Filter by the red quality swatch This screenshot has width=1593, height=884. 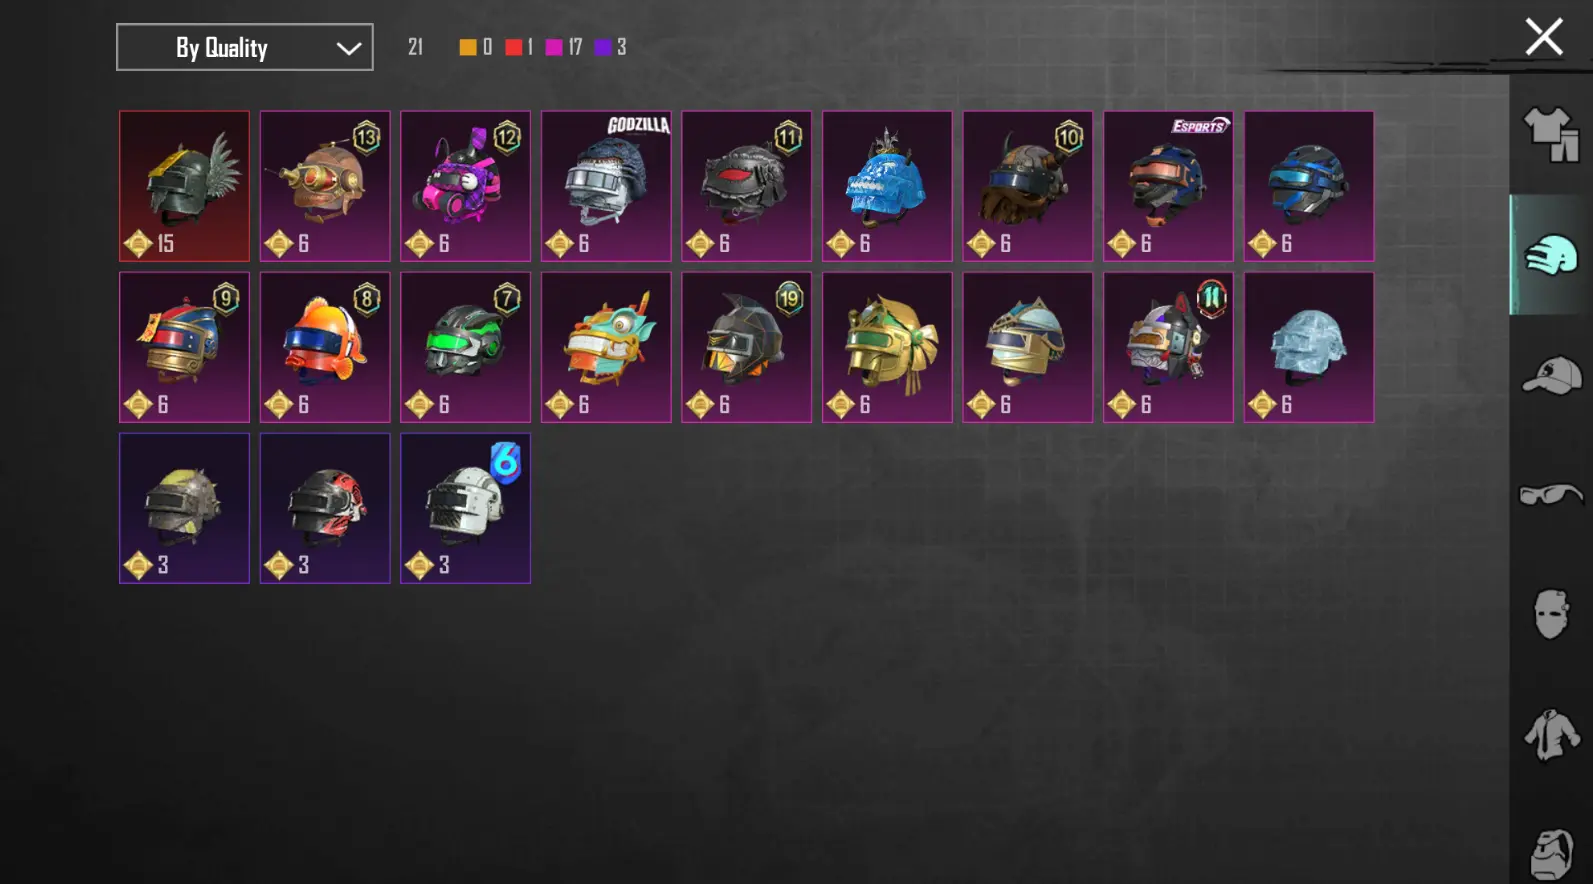coord(513,47)
